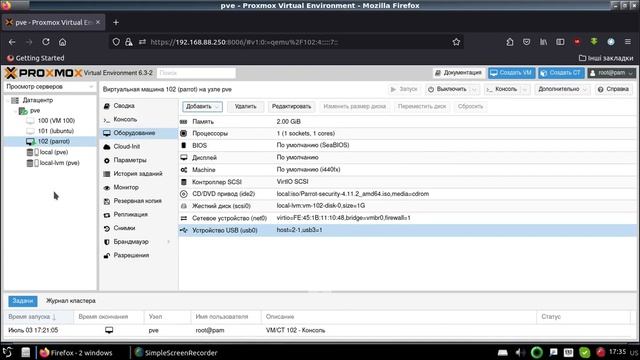Image resolution: width=640 pixels, height=360 pixels.
Task: Open the Task History section
Action: pyautogui.click(x=138, y=173)
